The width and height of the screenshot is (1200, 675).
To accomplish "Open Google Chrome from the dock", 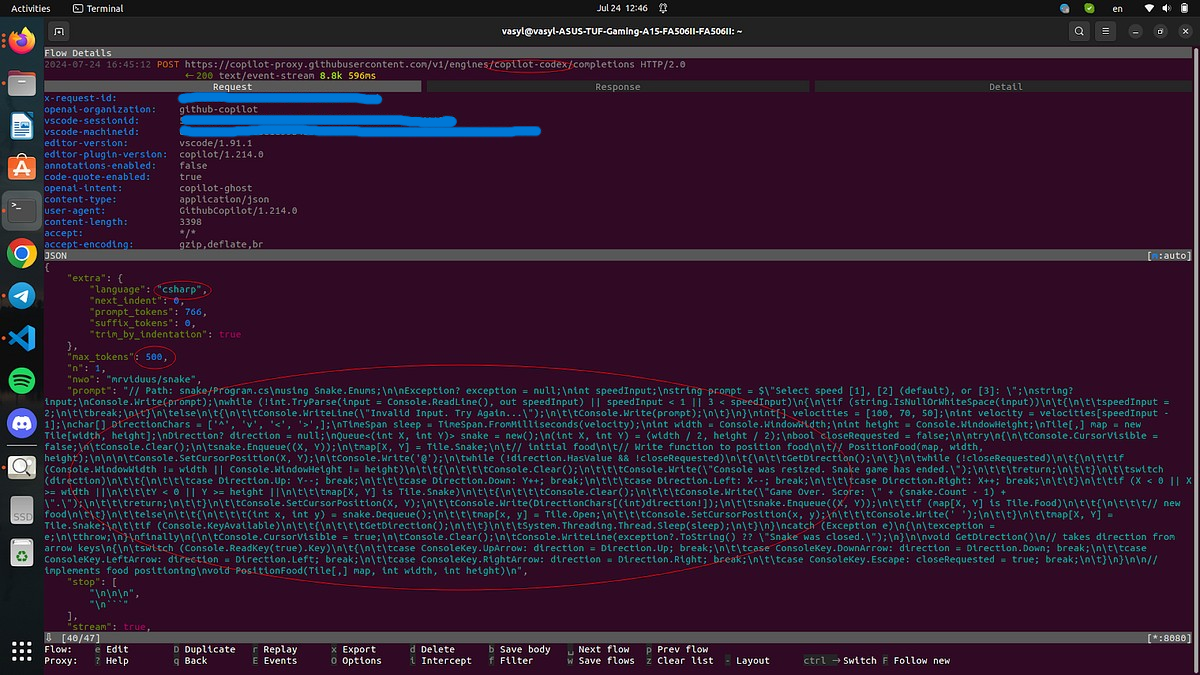I will click(22, 253).
